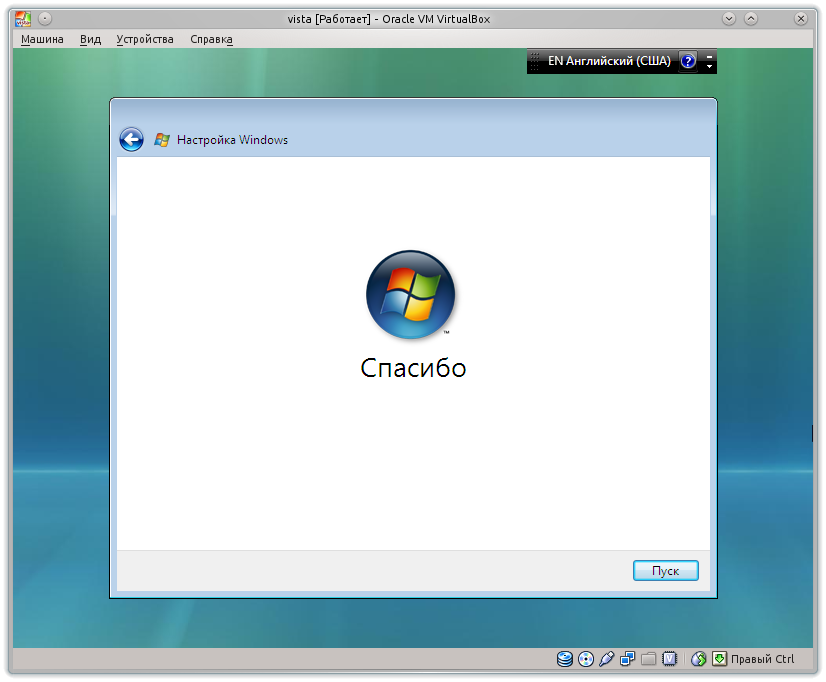Open the Машина menu

point(44,38)
